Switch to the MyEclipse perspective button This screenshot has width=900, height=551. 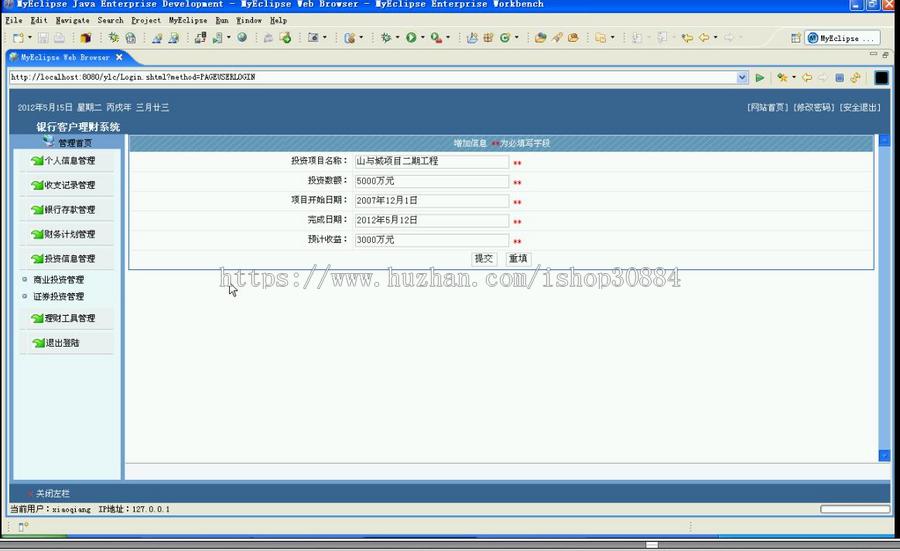(841, 38)
